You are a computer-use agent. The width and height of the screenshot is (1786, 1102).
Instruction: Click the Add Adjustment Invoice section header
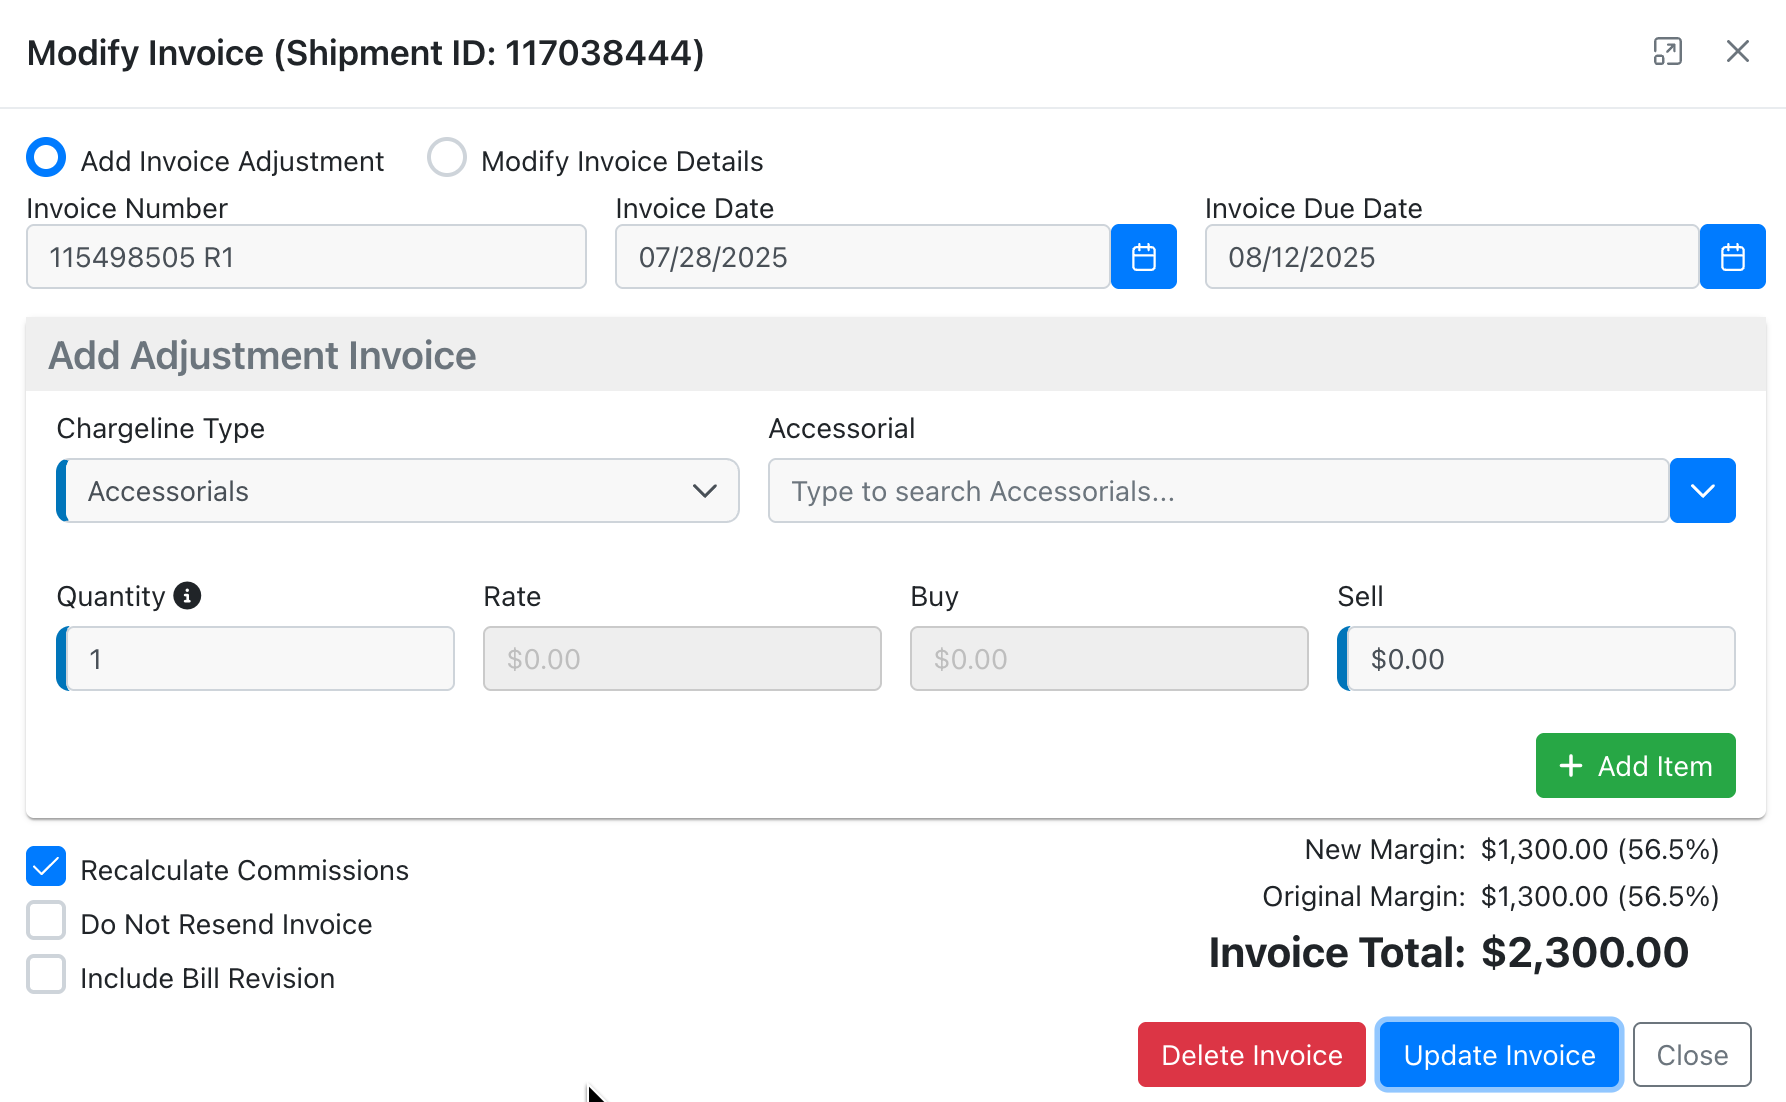tap(896, 355)
